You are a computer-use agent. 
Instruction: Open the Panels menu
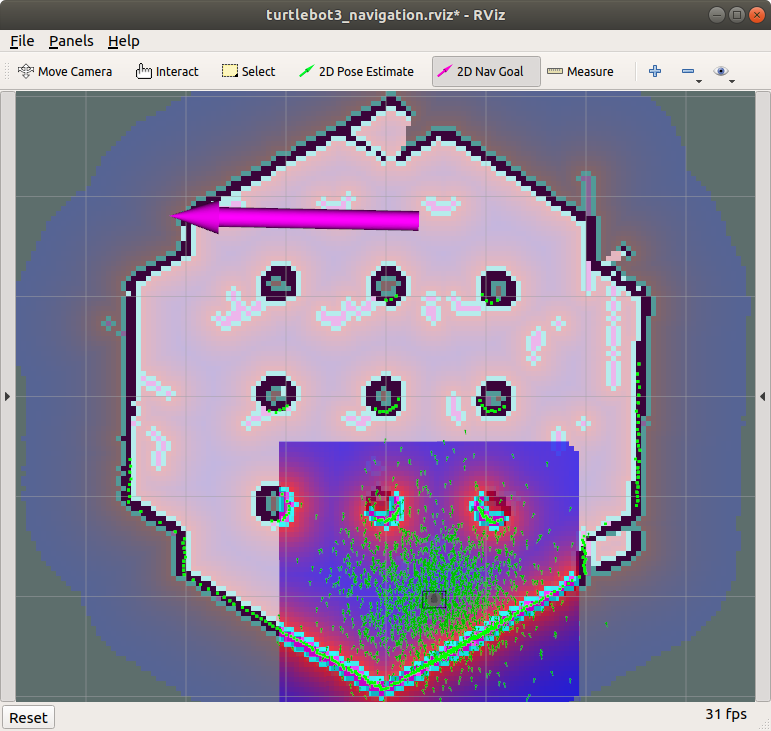71,41
